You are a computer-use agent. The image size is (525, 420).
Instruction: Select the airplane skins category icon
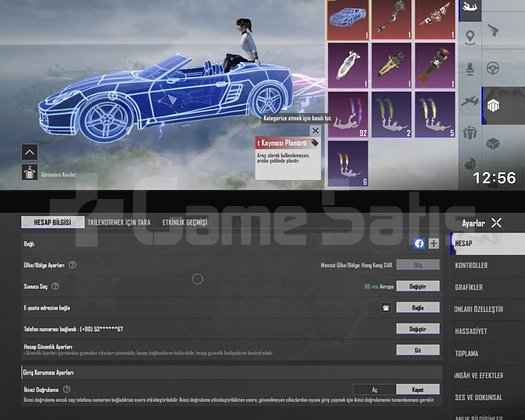[x=469, y=101]
